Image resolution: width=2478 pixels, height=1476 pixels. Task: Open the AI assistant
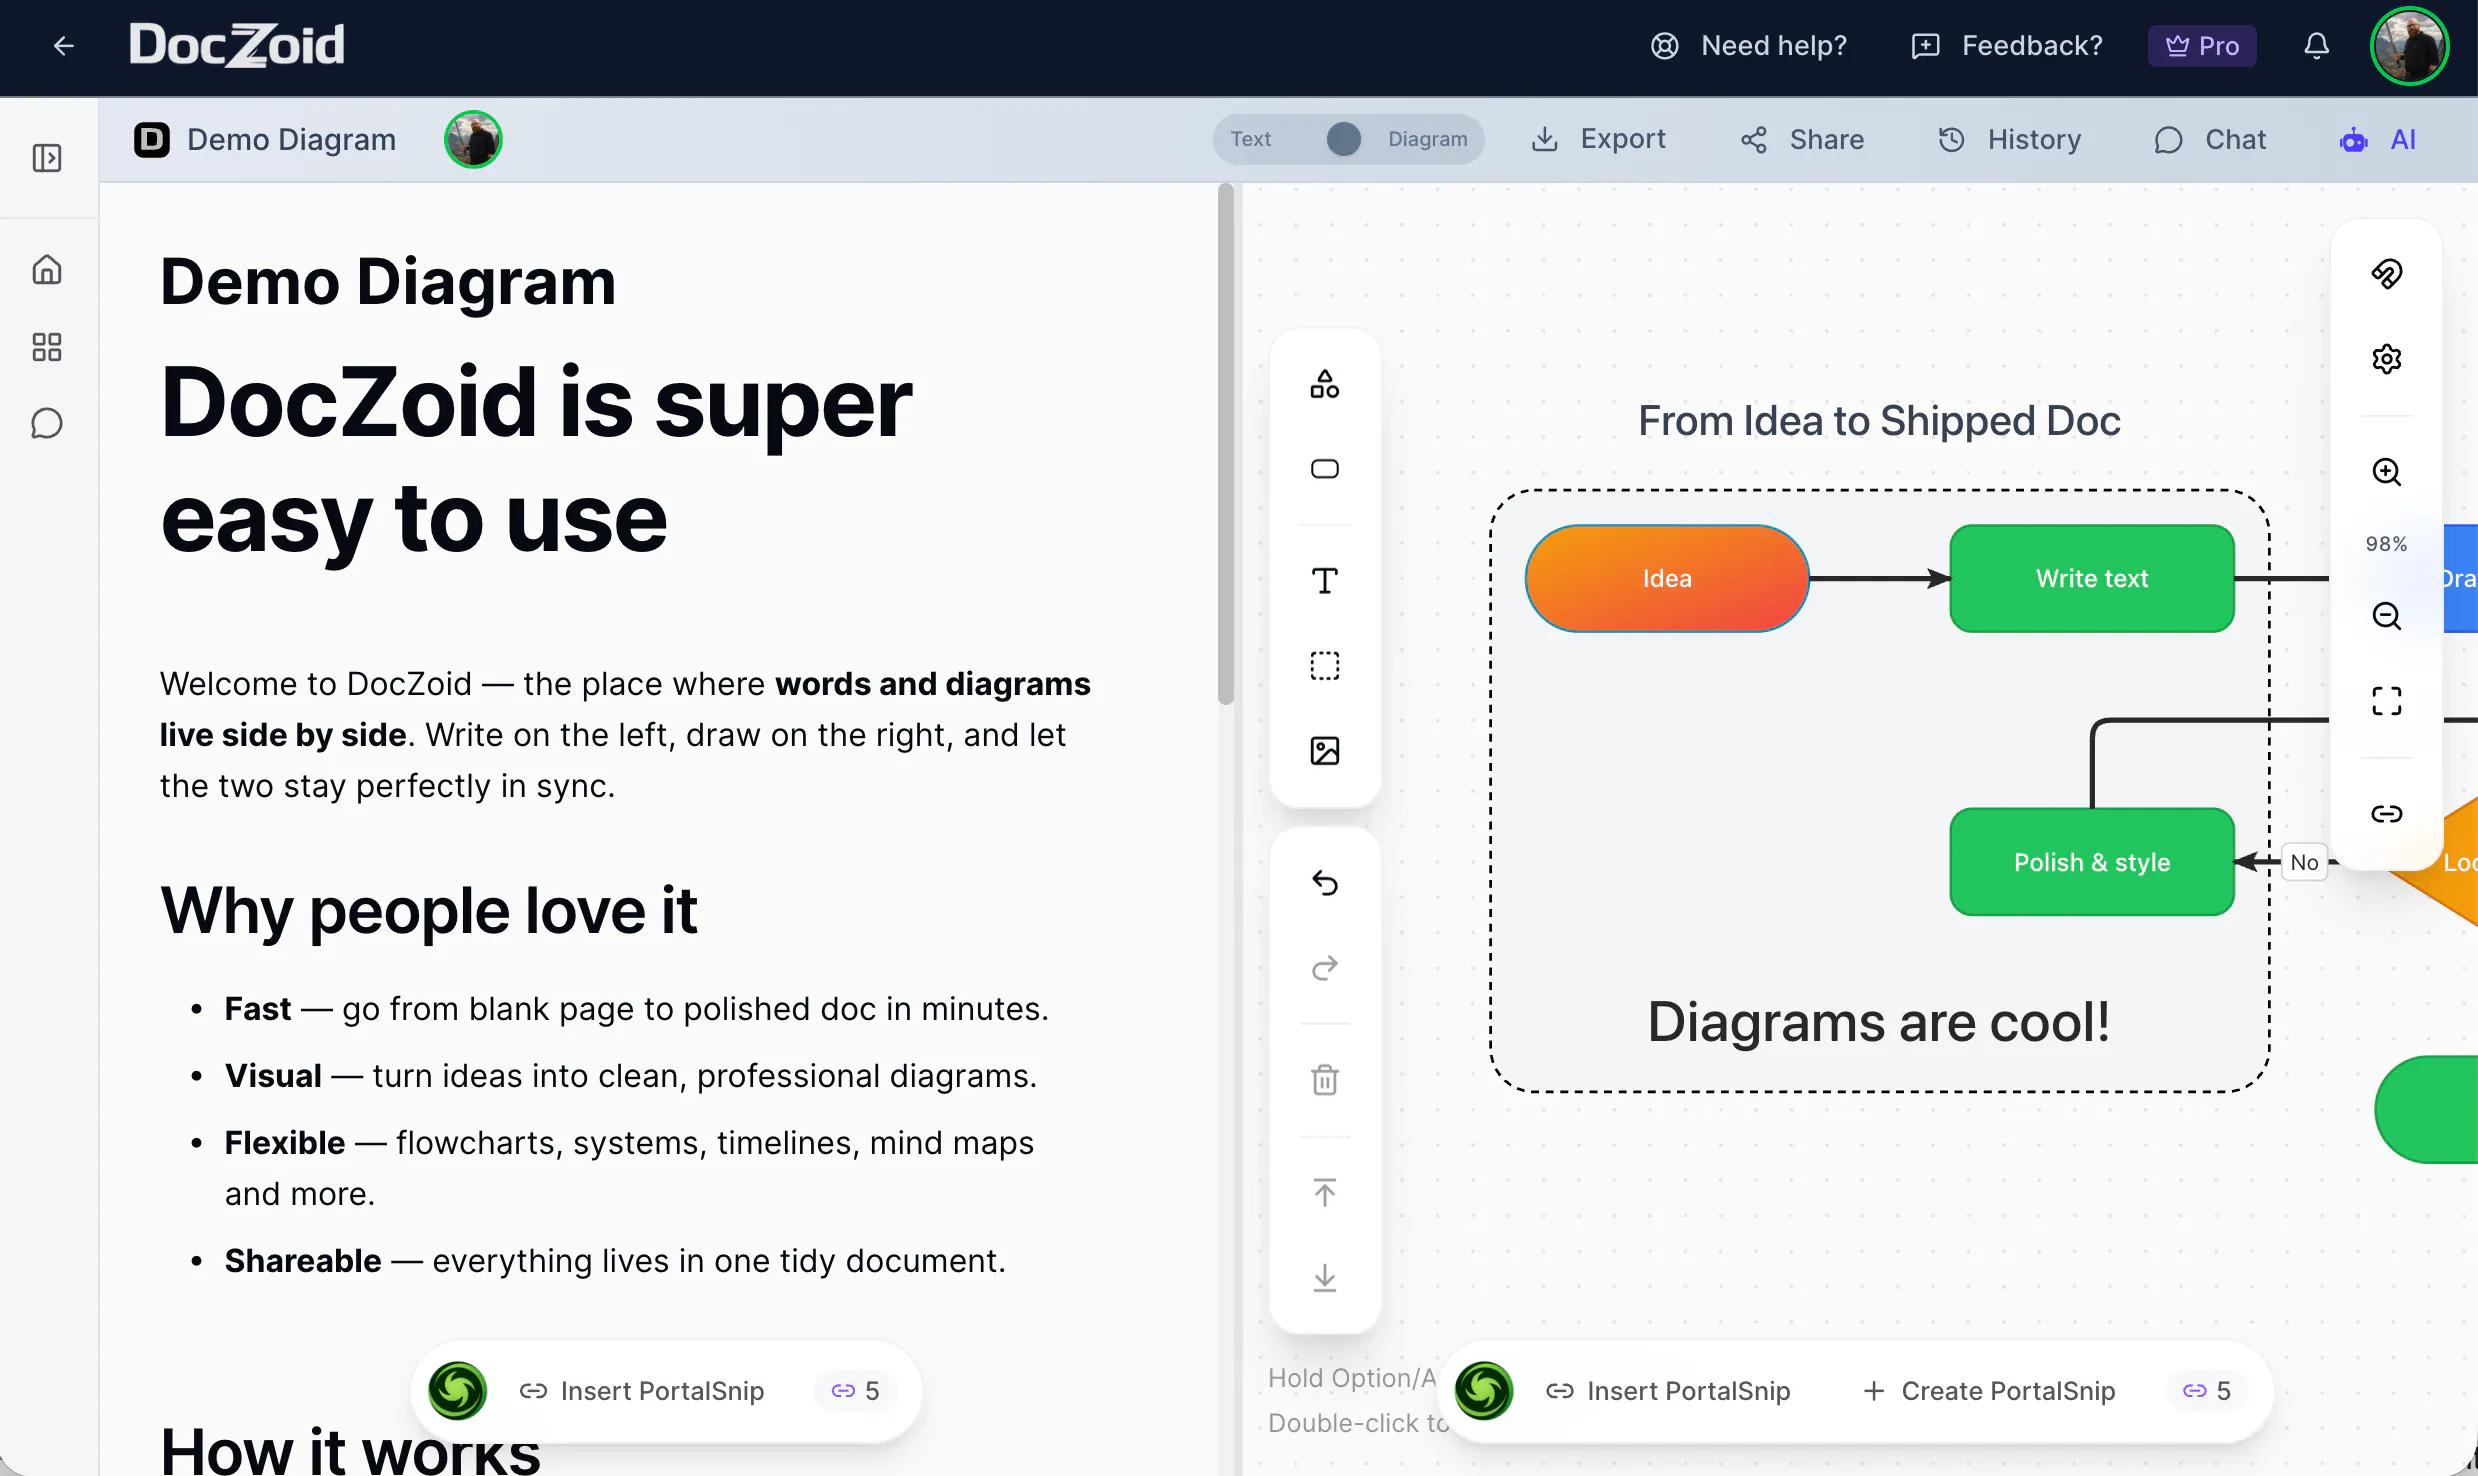tap(2378, 140)
